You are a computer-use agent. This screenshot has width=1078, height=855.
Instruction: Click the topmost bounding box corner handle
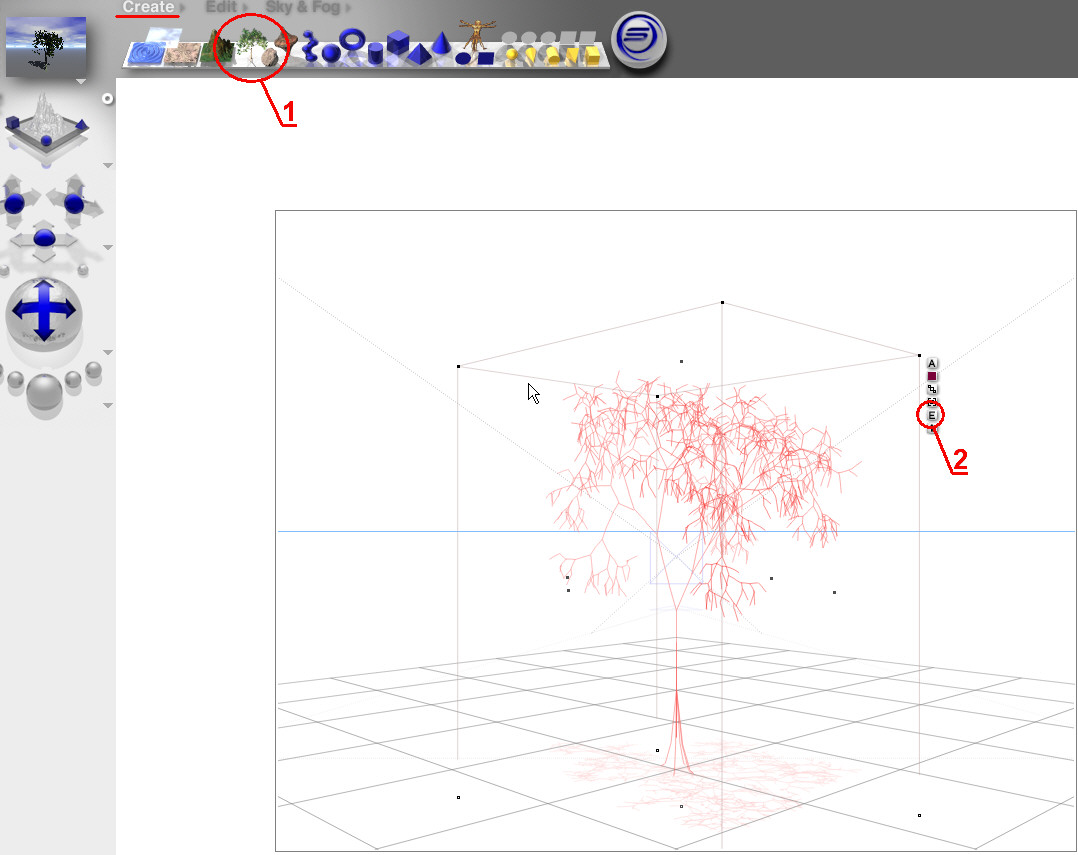pos(722,302)
